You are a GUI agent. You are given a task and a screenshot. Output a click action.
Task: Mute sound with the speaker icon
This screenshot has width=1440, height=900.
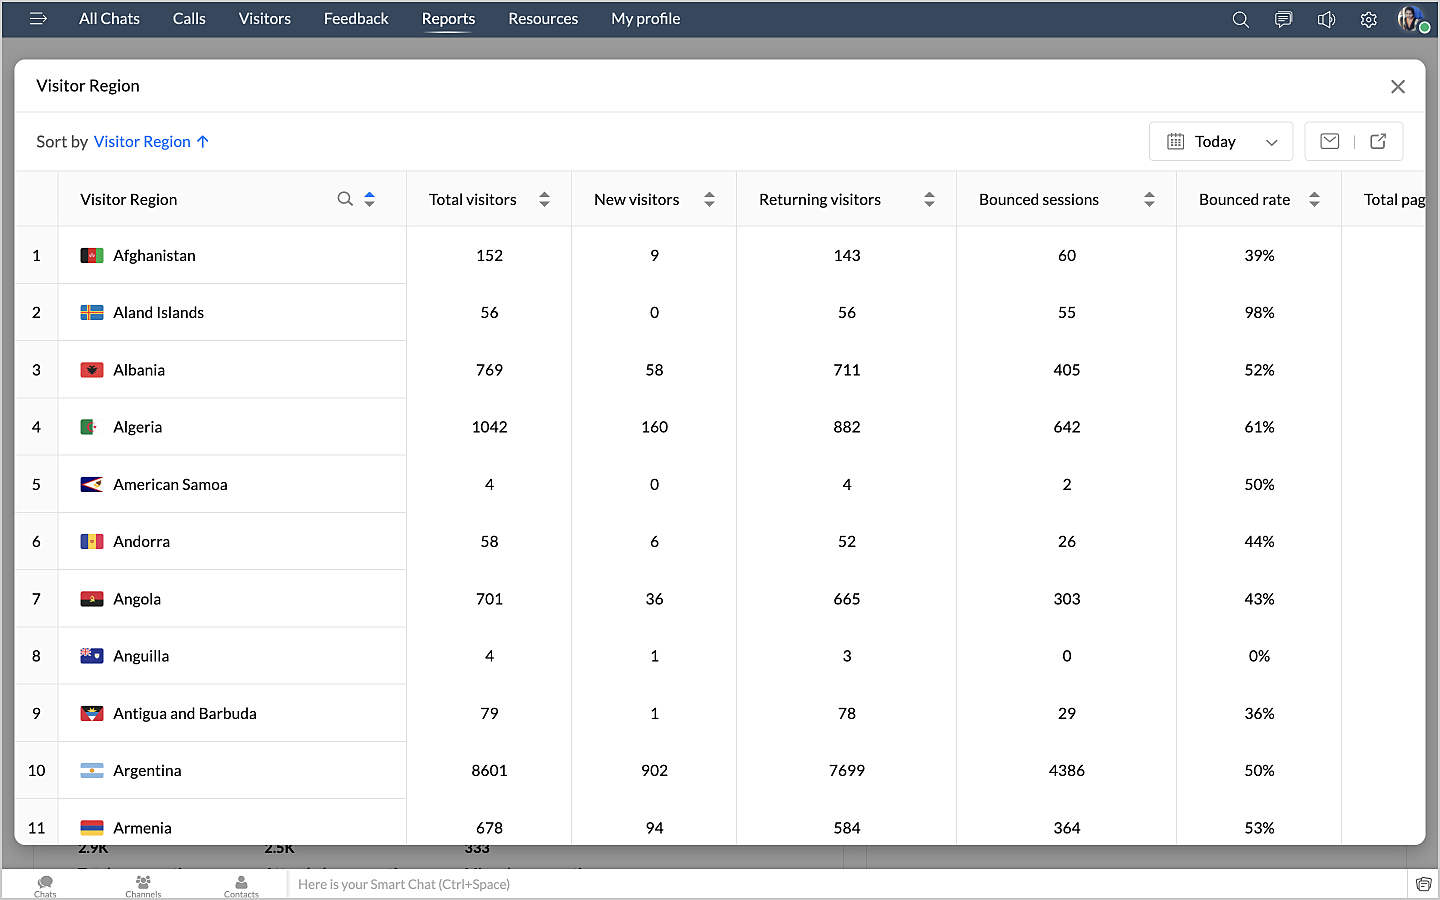click(x=1326, y=19)
